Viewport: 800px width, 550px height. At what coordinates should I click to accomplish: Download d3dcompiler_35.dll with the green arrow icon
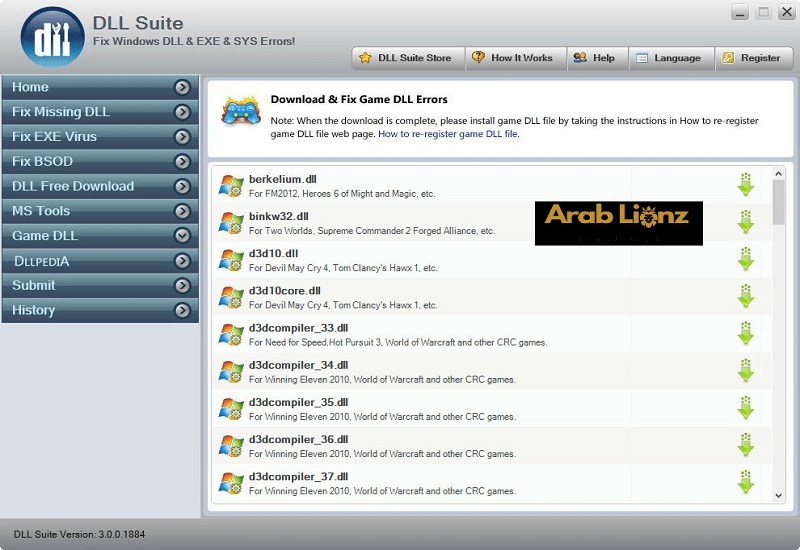pos(745,407)
